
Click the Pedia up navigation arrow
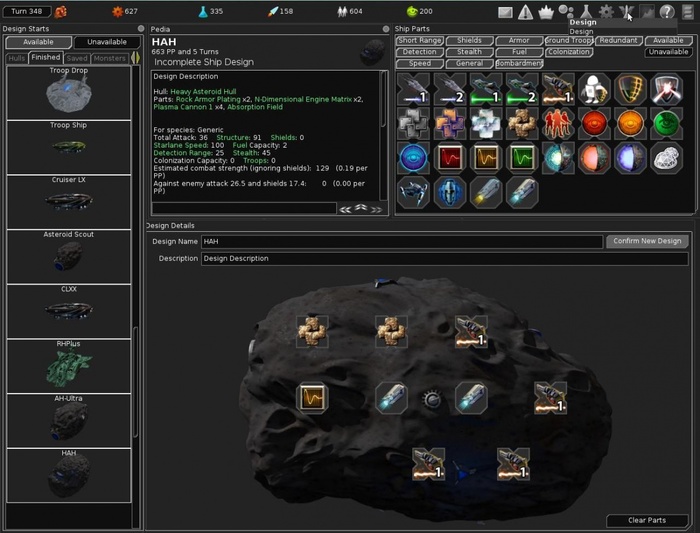pos(361,208)
